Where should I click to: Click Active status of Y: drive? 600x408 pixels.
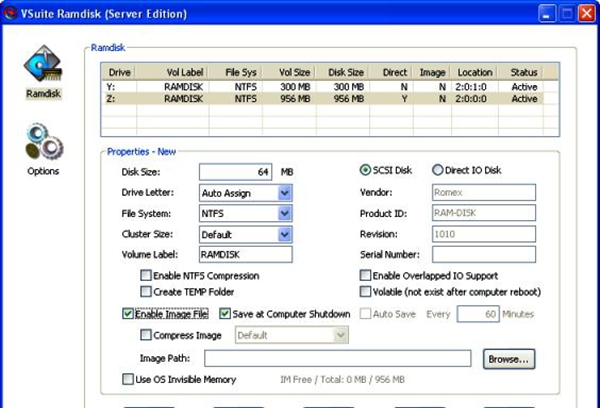[x=525, y=87]
